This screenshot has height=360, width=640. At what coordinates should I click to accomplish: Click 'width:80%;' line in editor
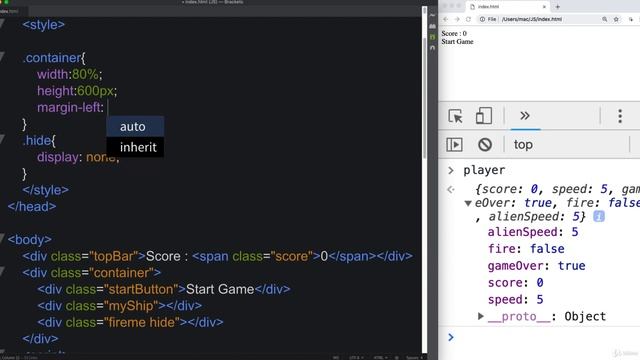point(69,75)
